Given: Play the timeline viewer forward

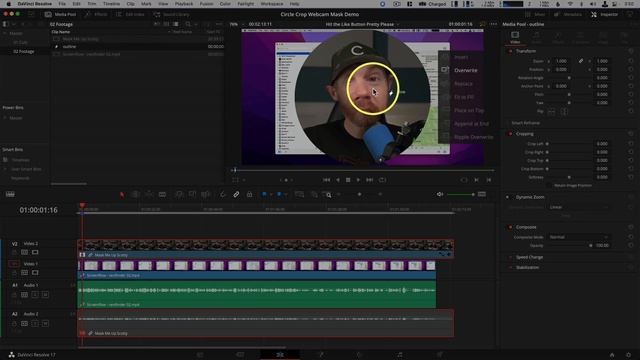Looking at the screenshot, I should [x=358, y=180].
